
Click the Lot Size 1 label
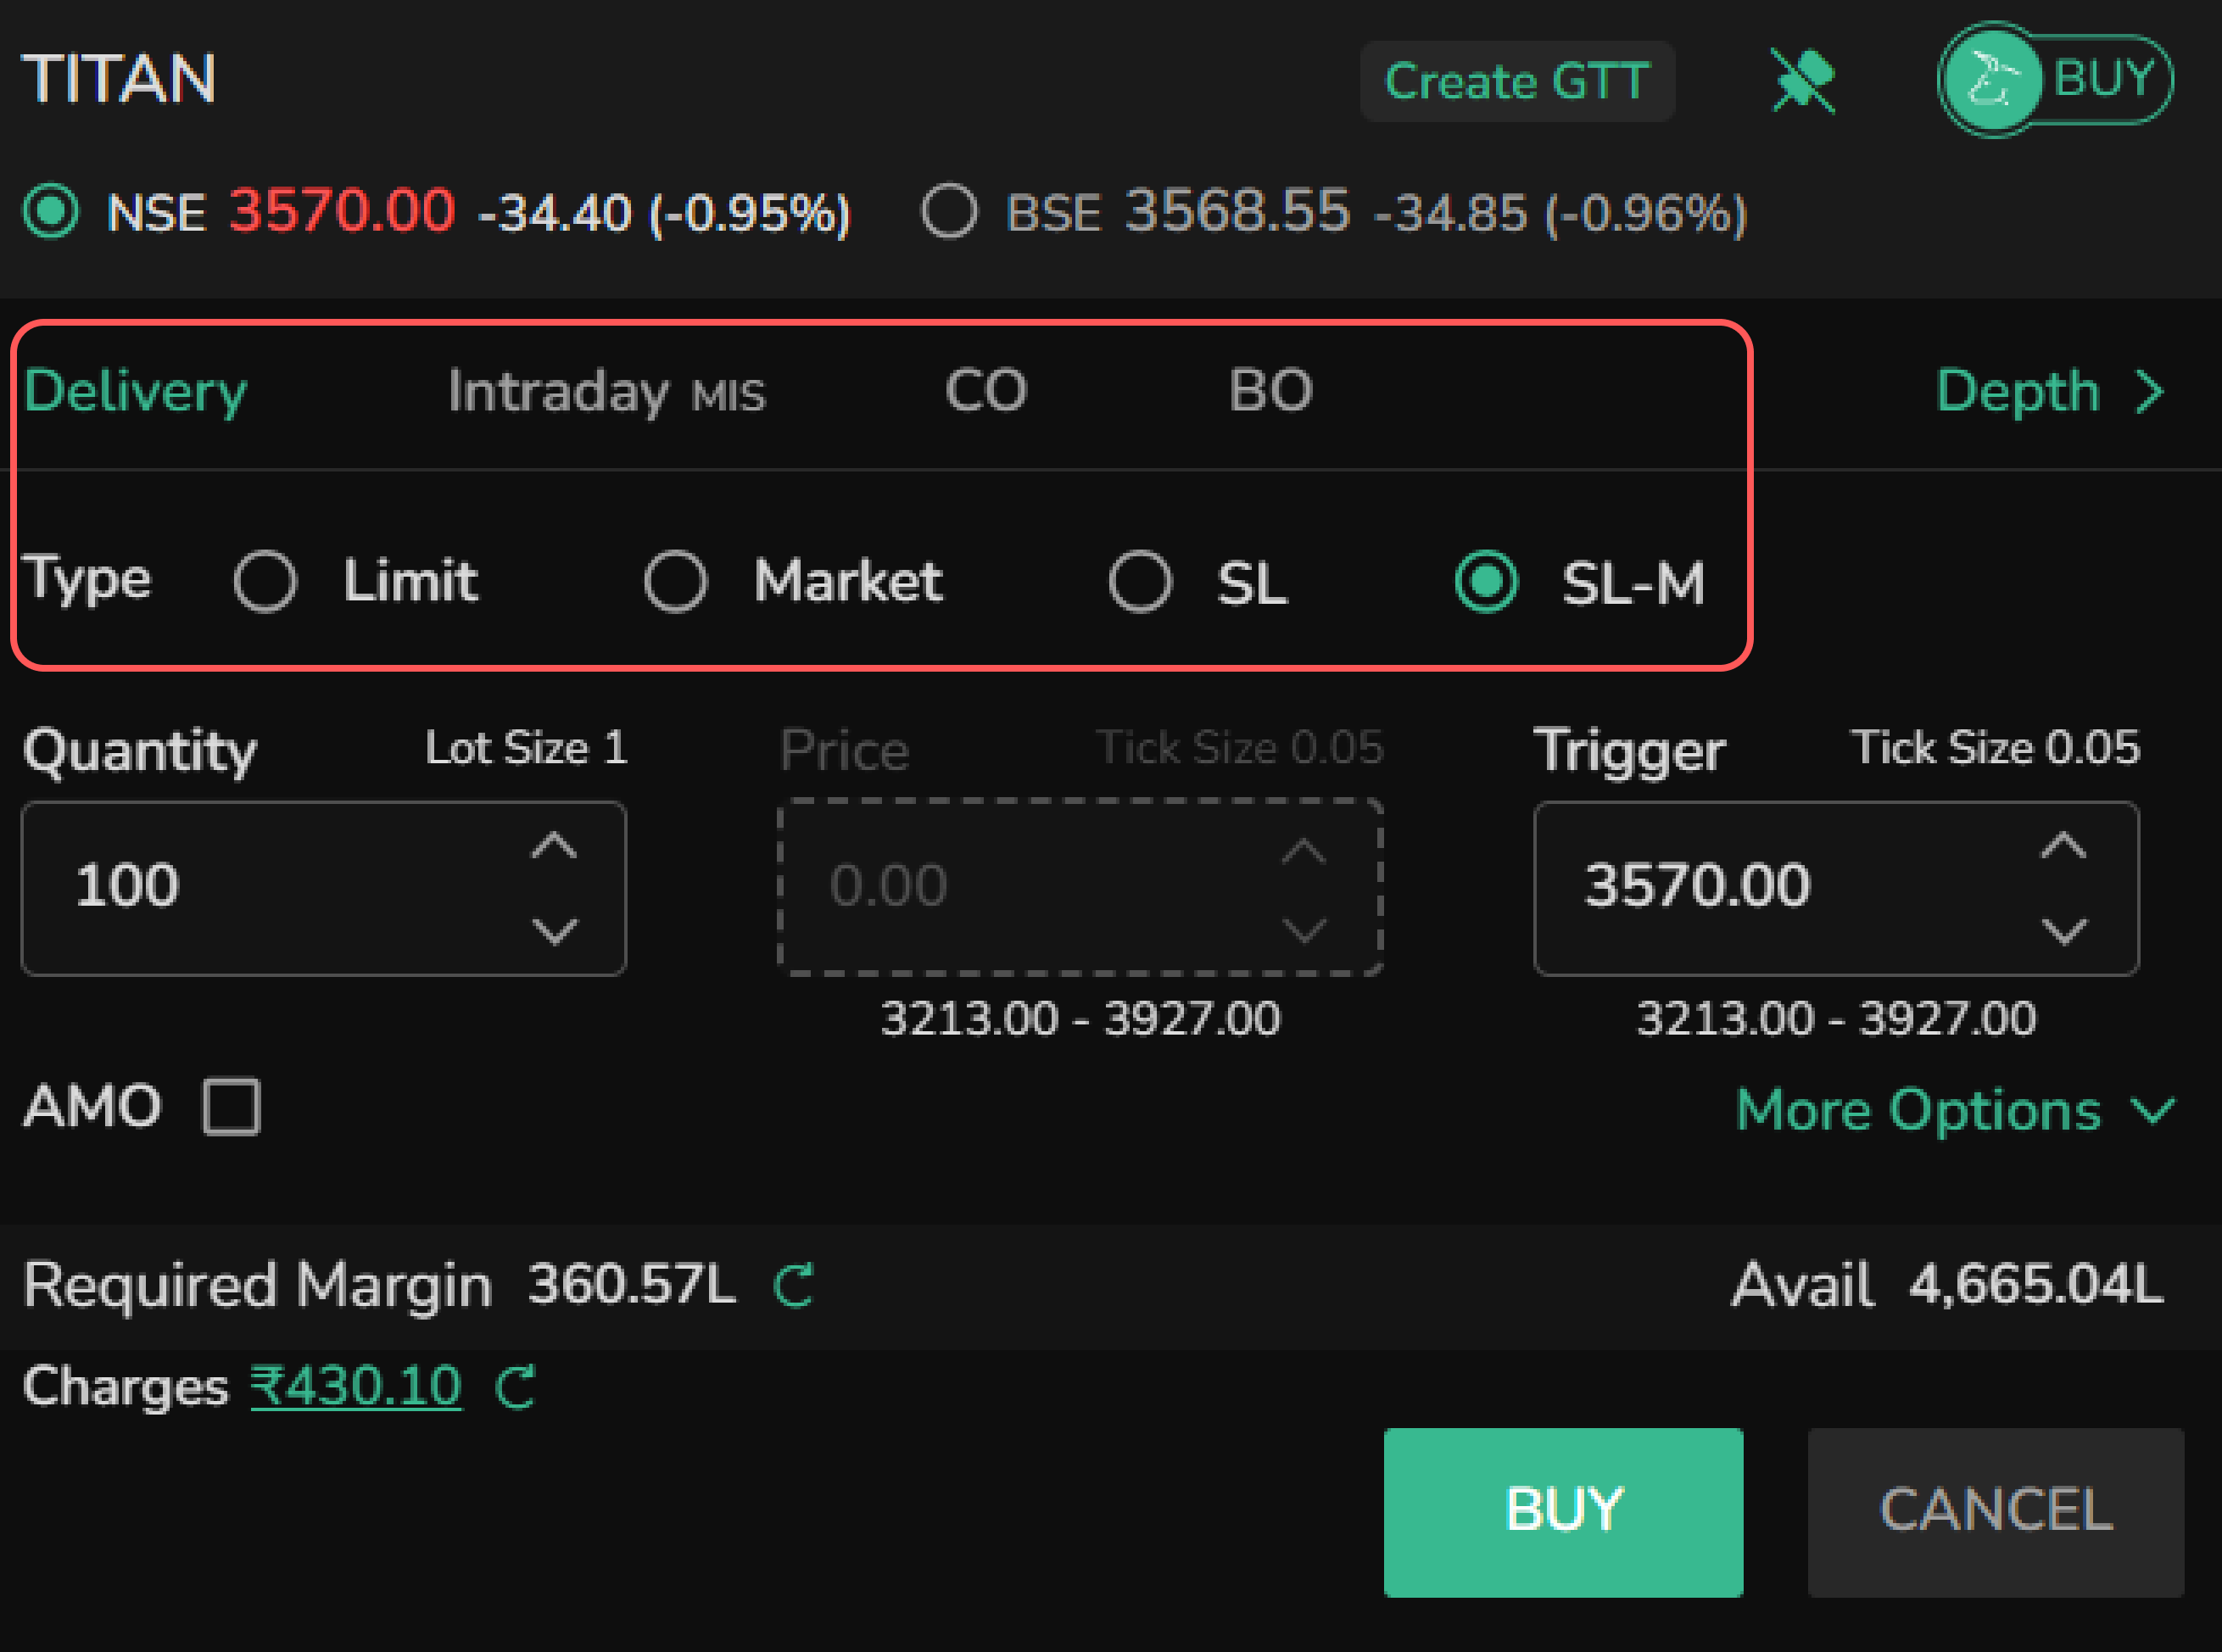click(527, 748)
